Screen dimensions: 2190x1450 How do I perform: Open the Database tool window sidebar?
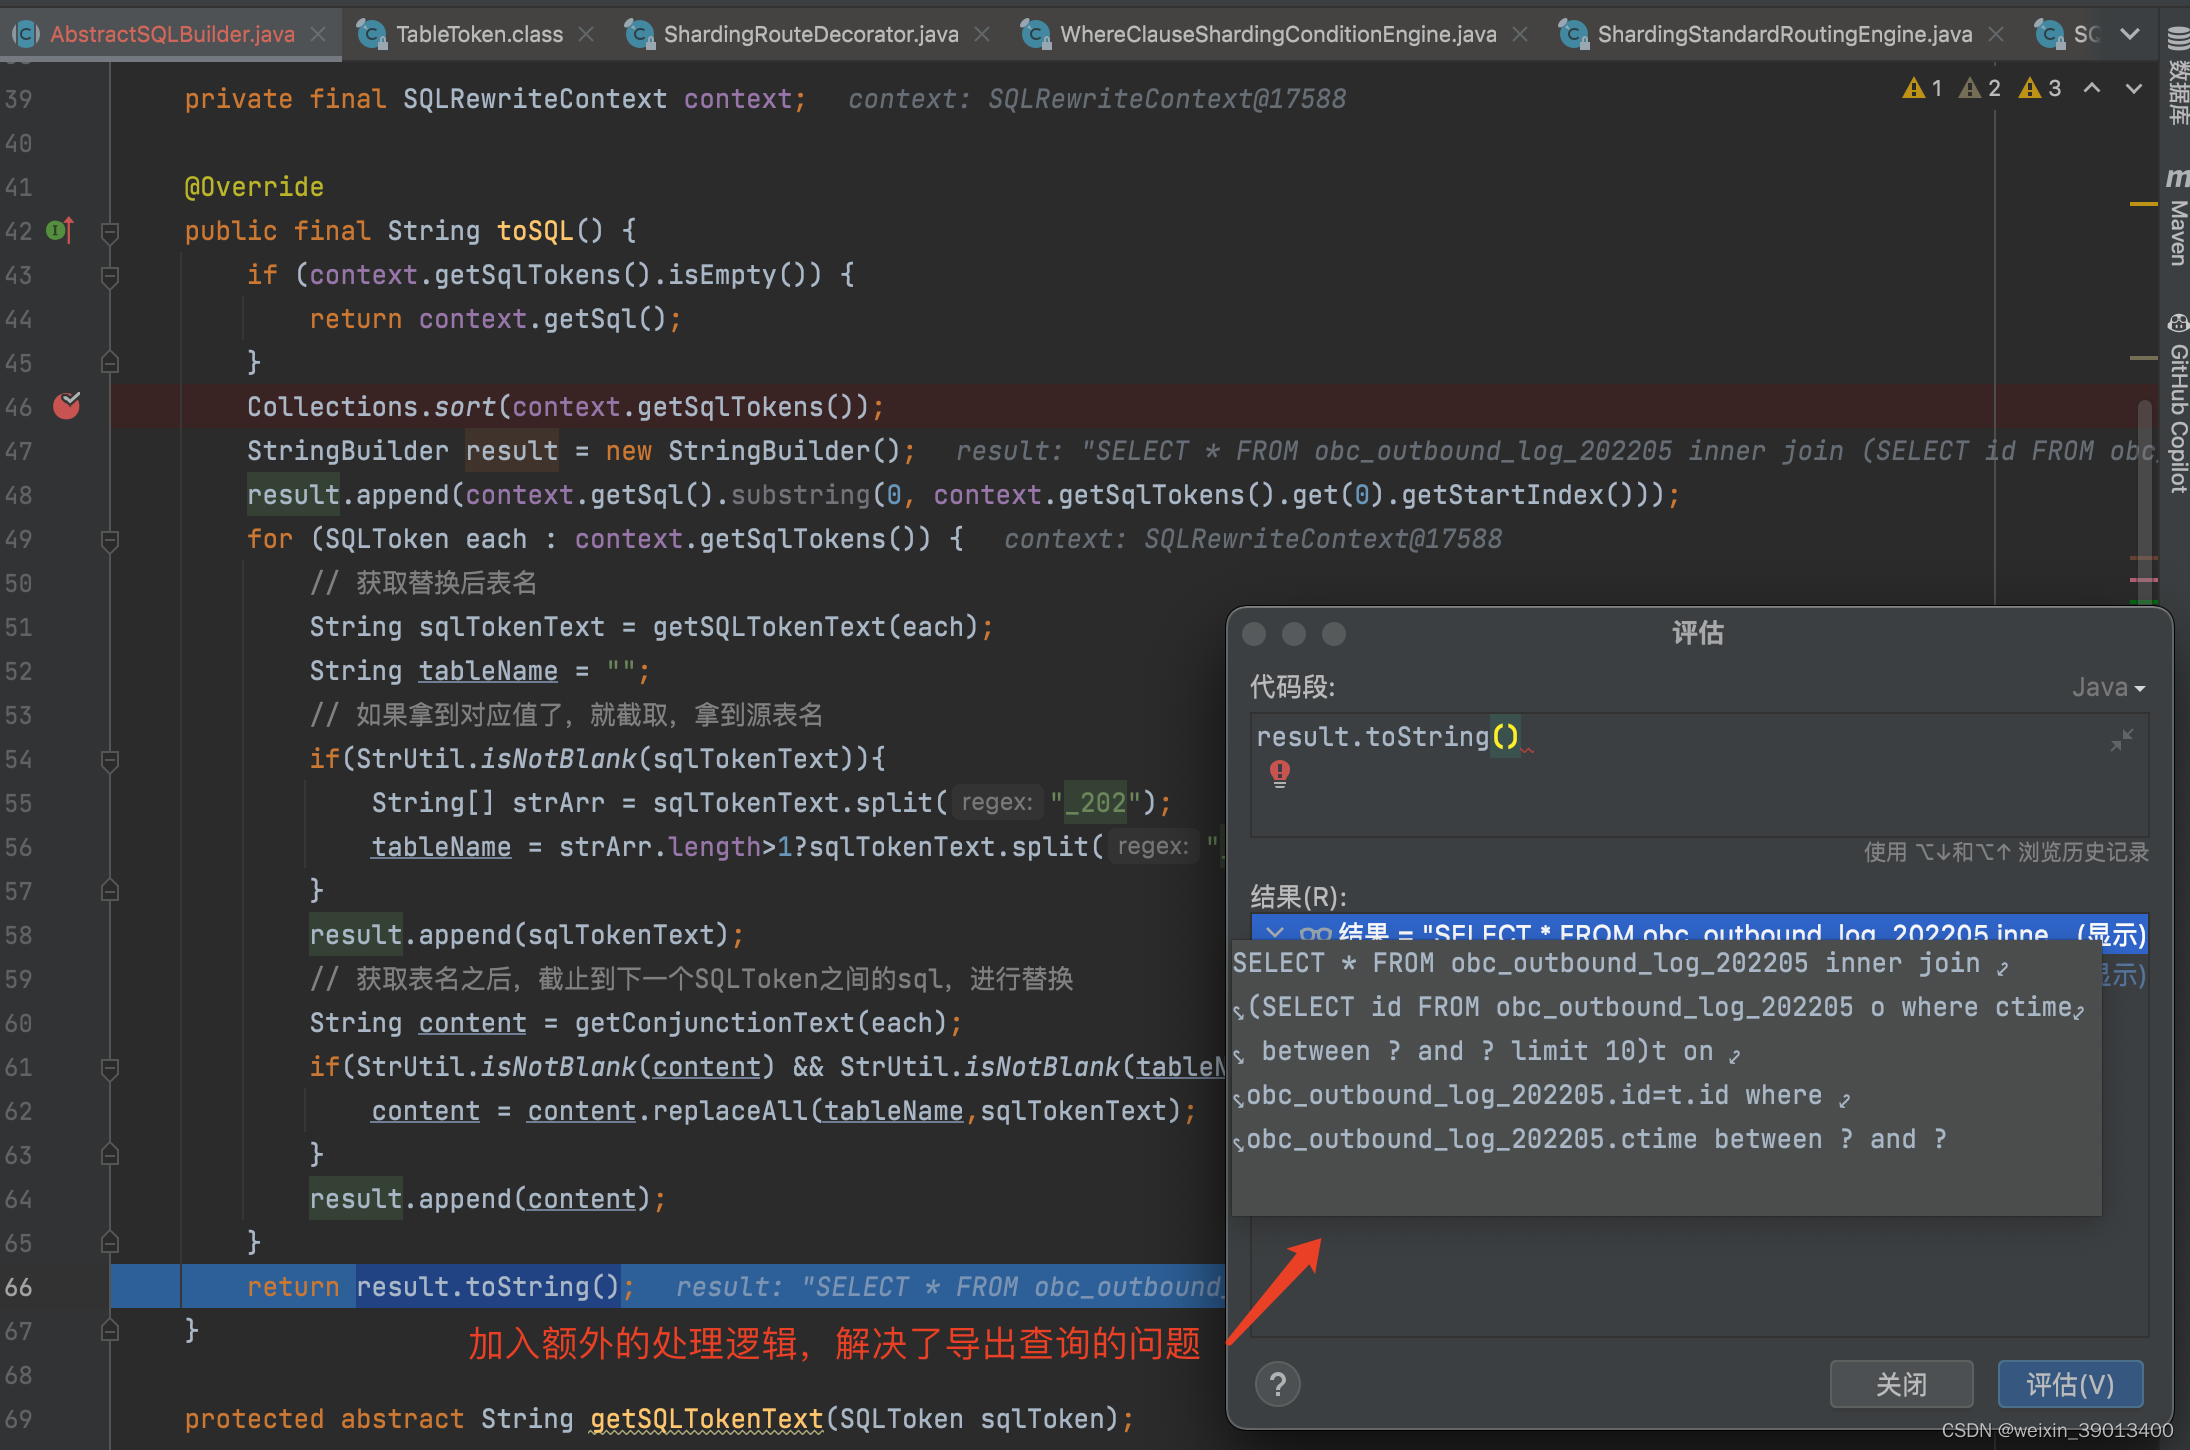point(2177,75)
